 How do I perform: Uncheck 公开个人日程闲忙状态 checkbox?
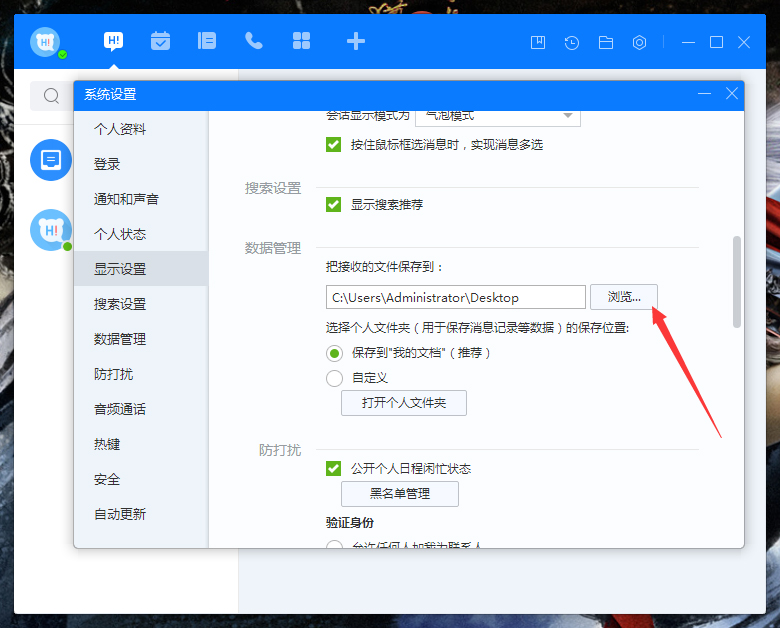pyautogui.click(x=334, y=468)
